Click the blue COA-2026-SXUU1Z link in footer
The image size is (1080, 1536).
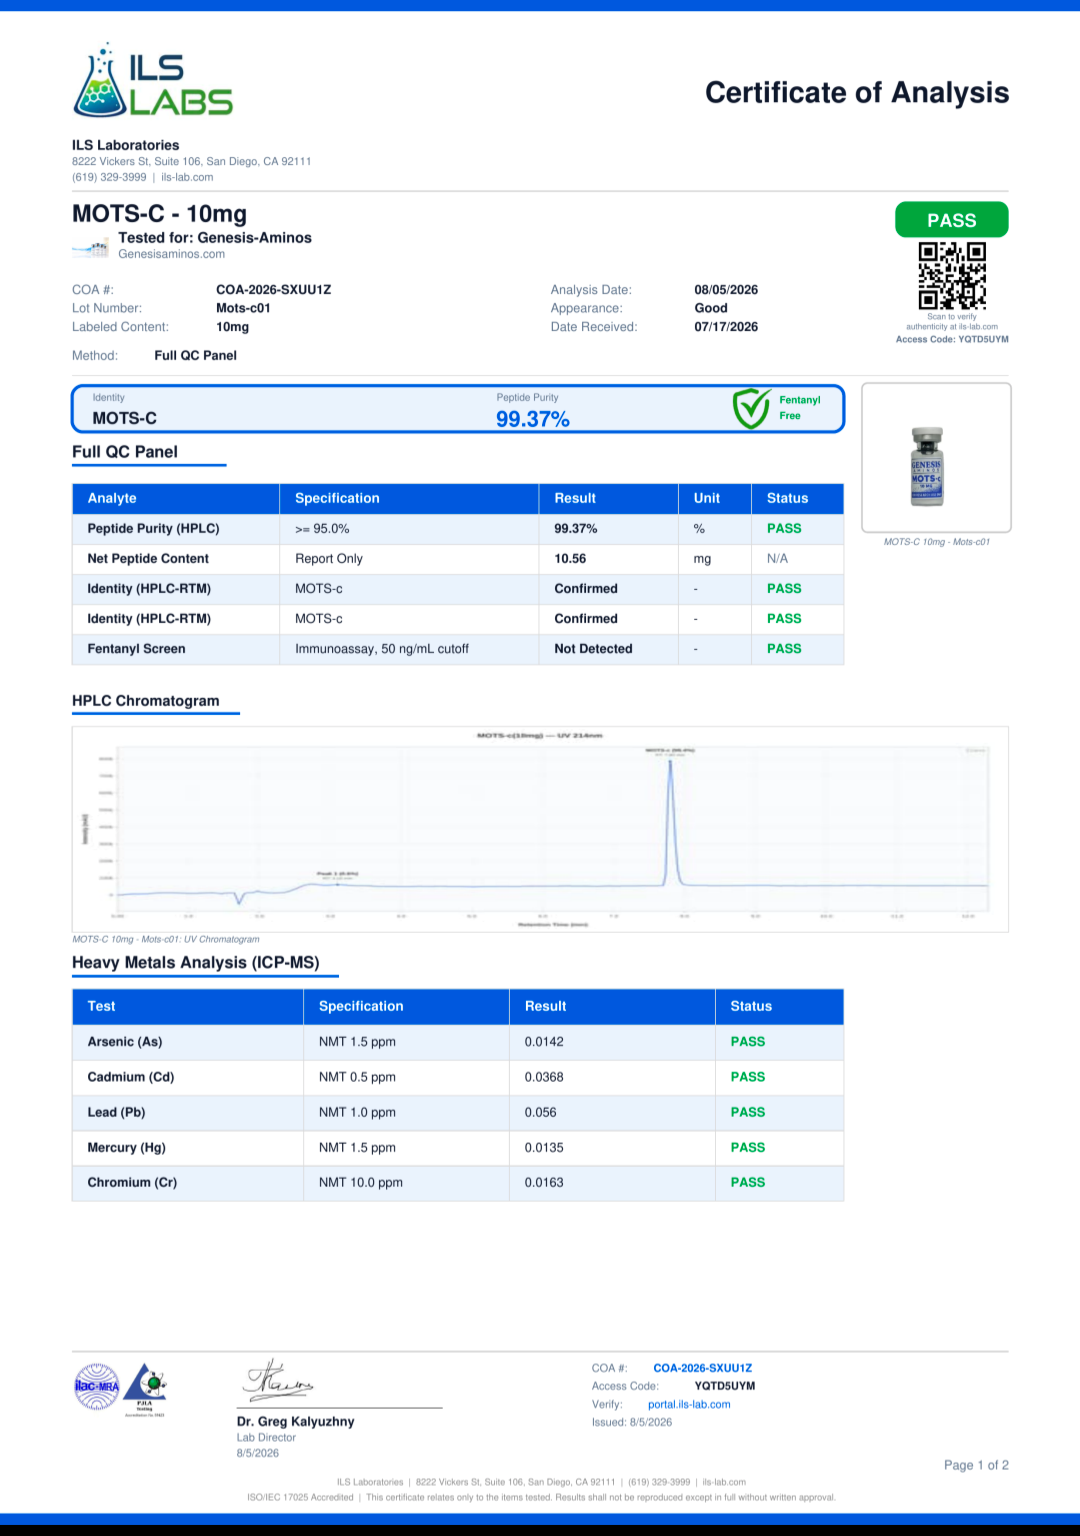(703, 1368)
